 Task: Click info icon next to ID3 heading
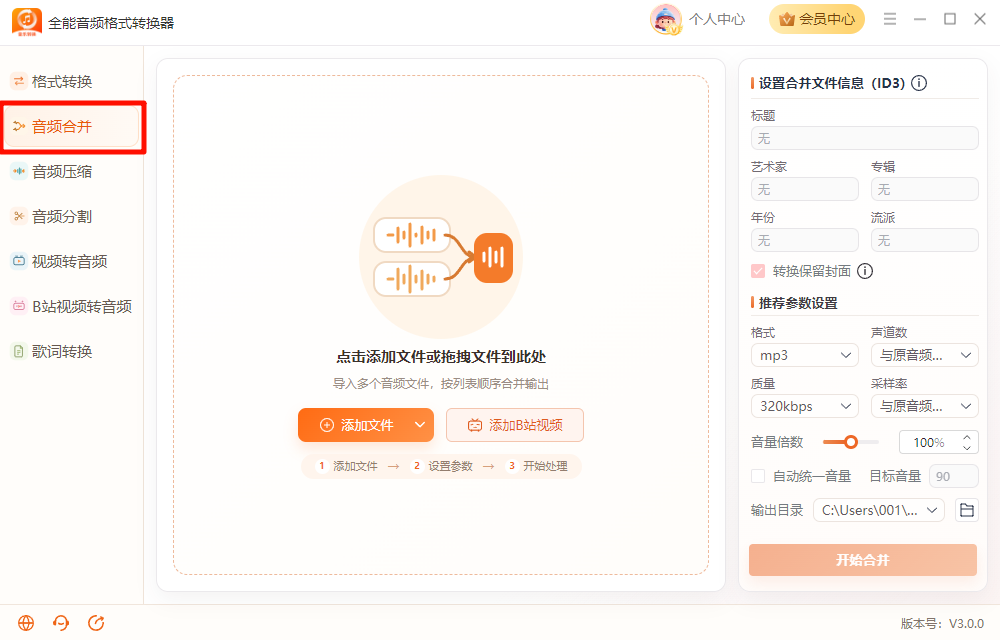coord(919,83)
